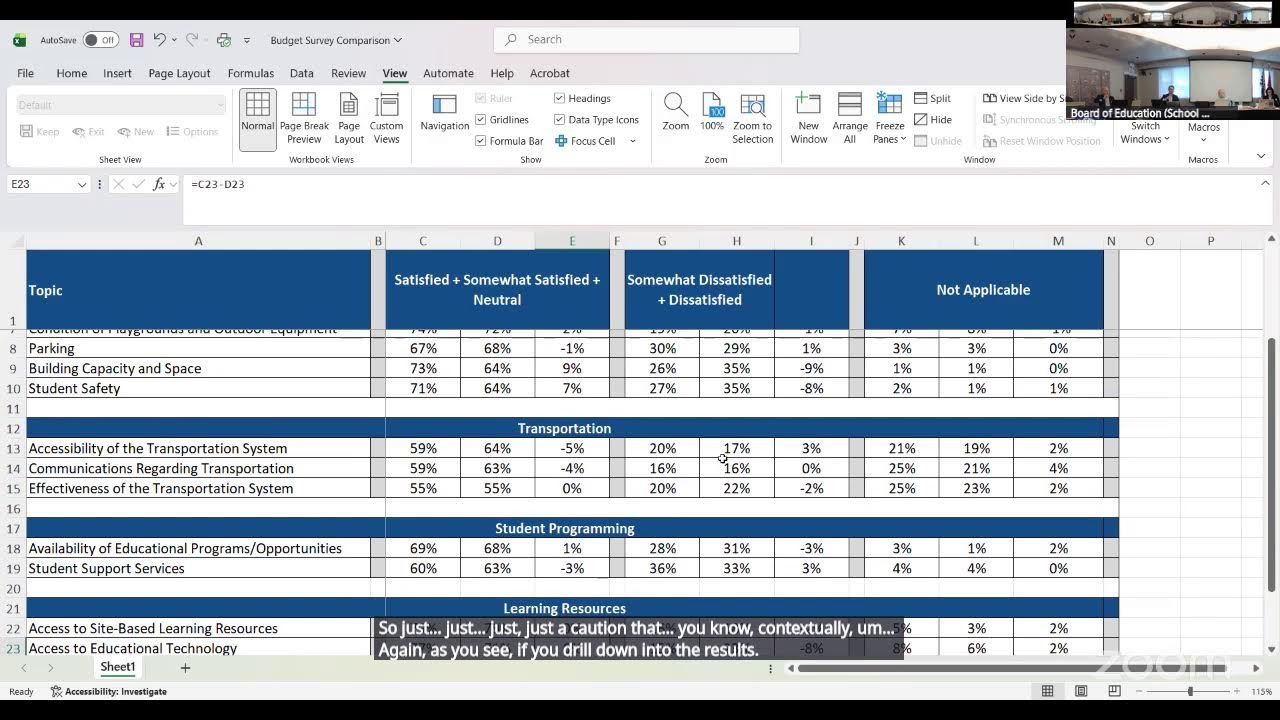Click zoom in plus on status bar
The width and height of the screenshot is (1280, 720).
pyautogui.click(x=1239, y=692)
